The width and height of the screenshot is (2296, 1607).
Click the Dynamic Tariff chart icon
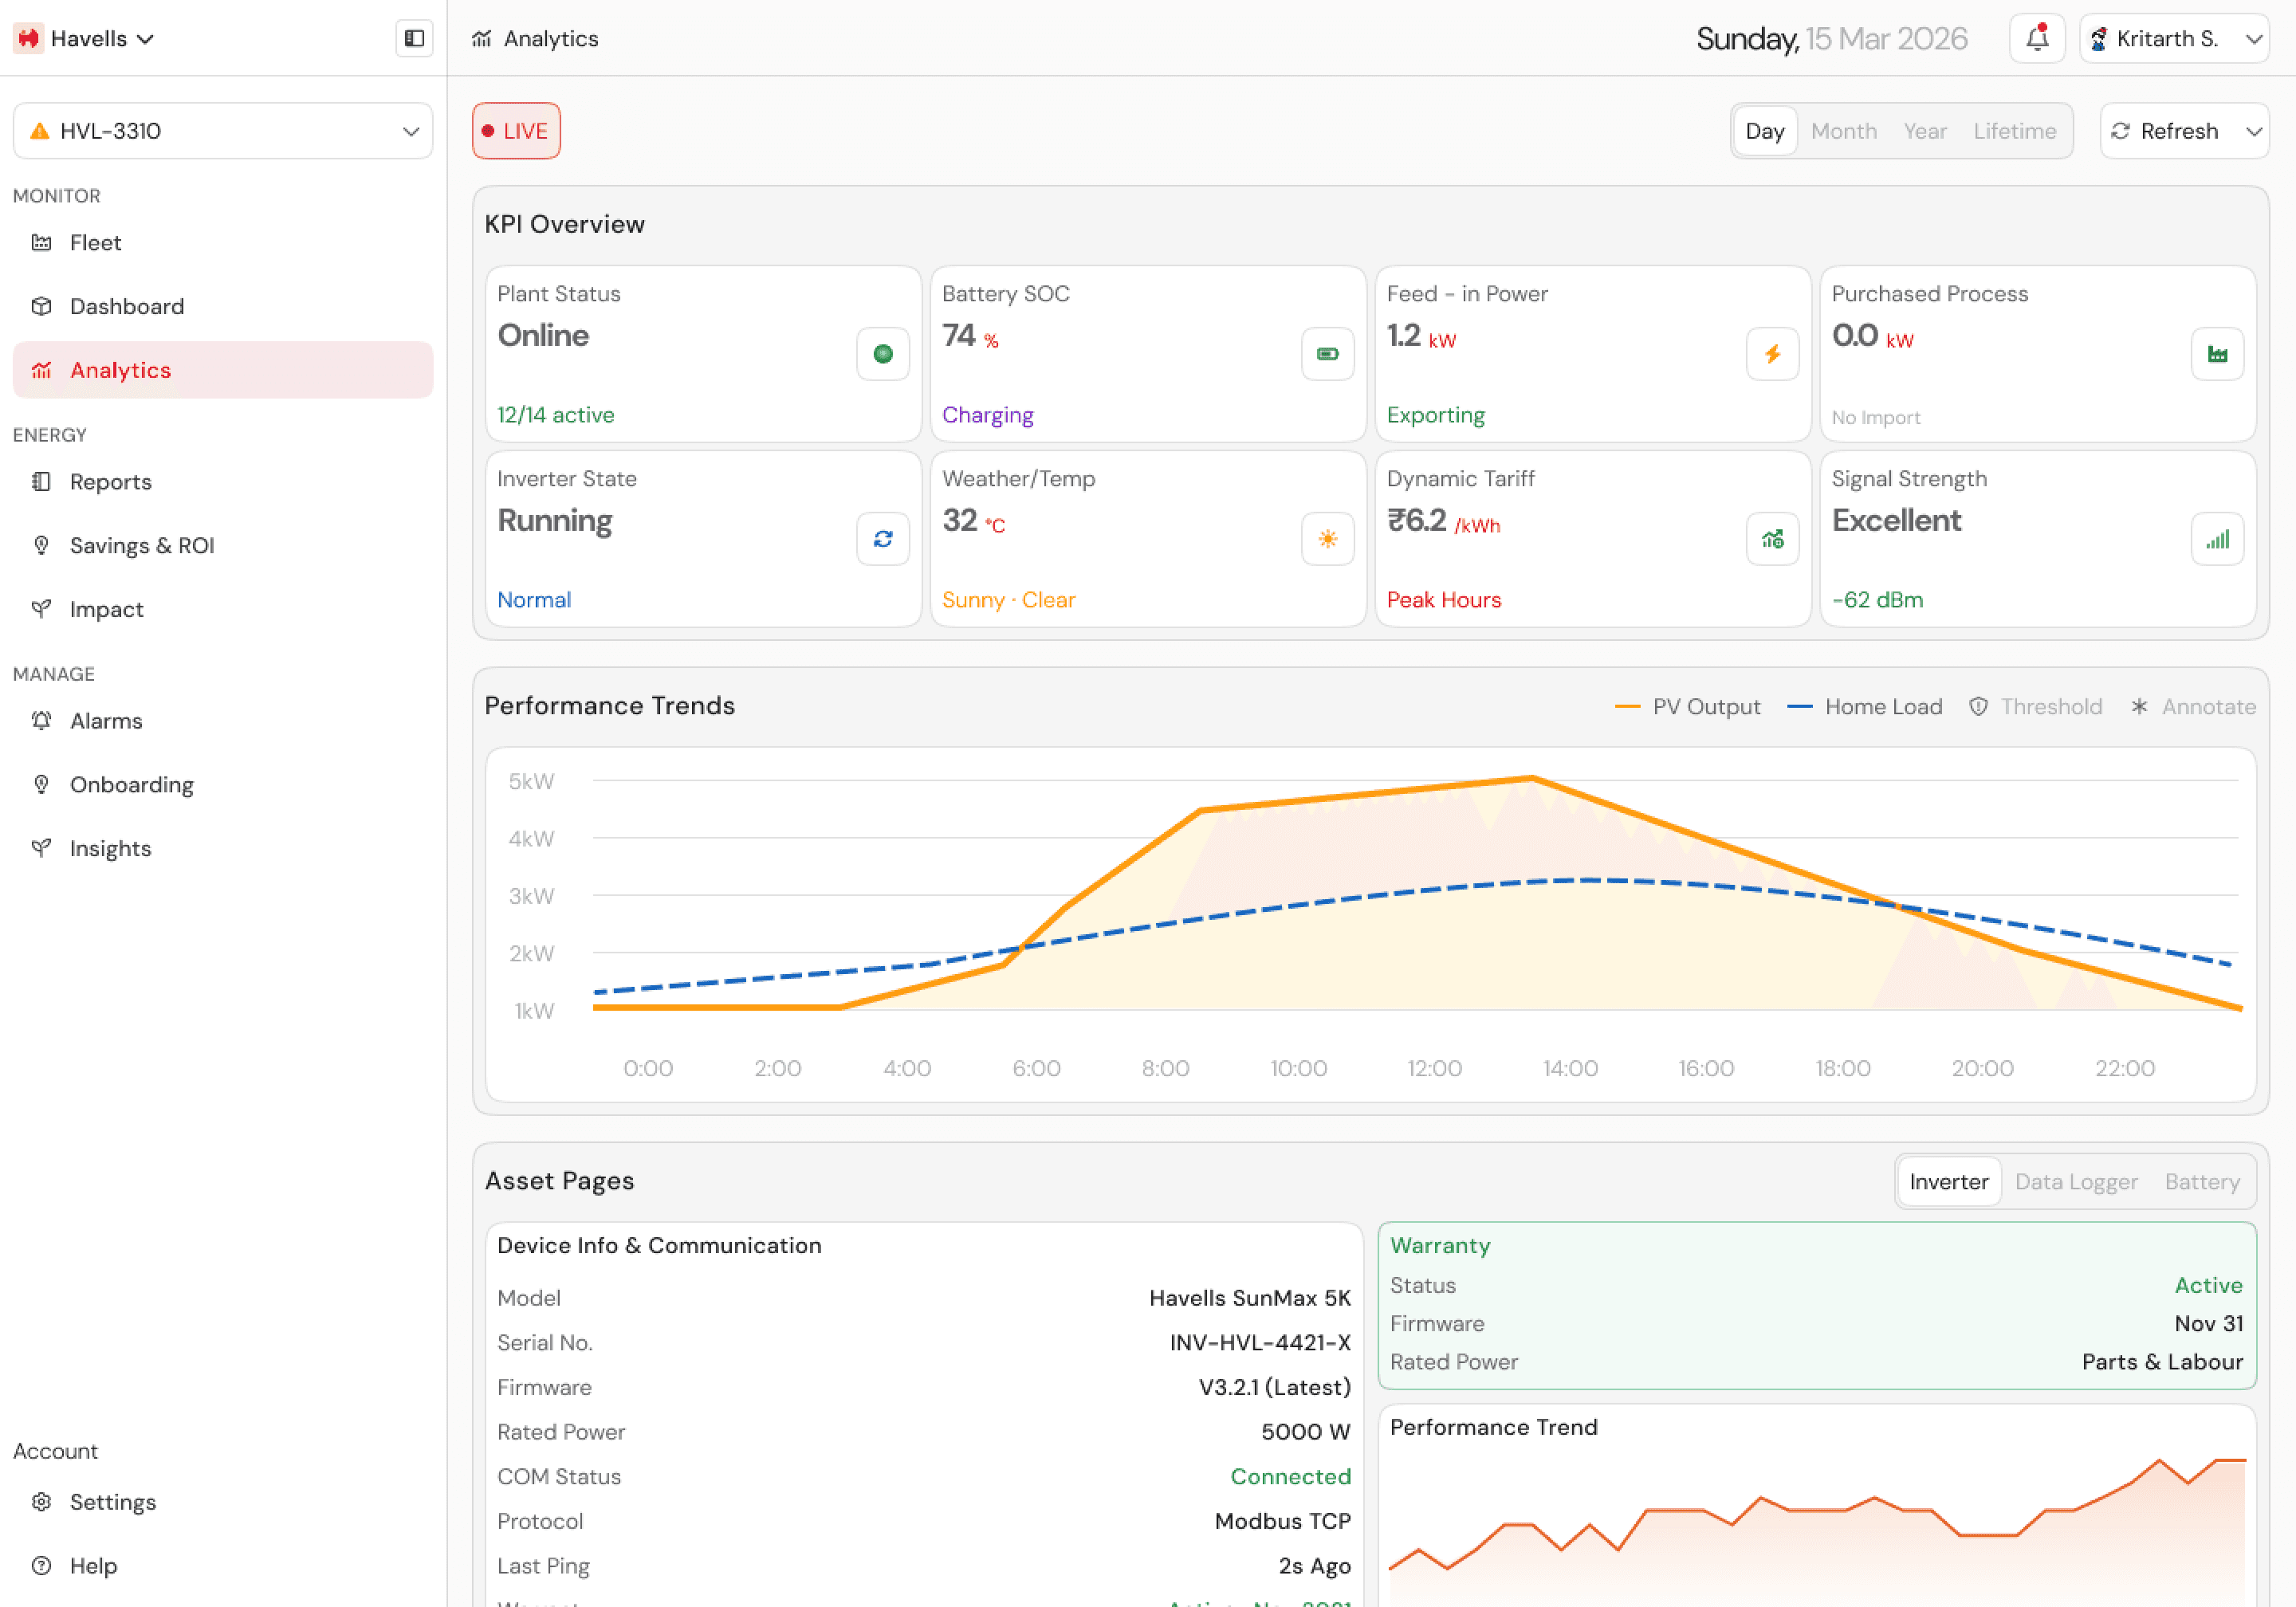pos(1772,539)
